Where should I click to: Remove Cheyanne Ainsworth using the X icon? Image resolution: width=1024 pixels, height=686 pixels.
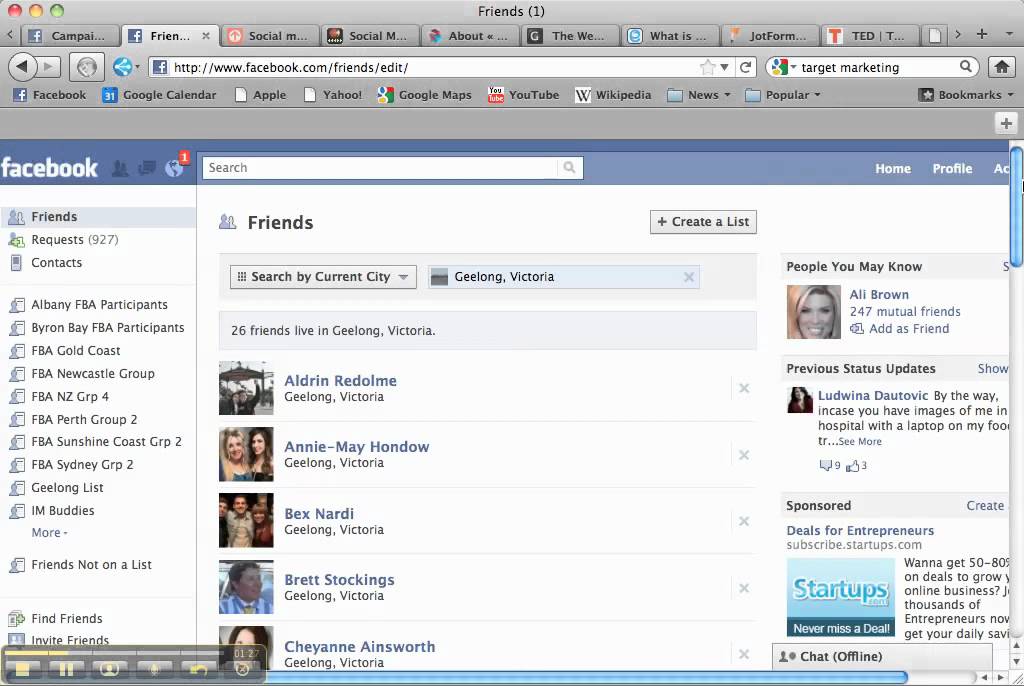click(x=744, y=654)
